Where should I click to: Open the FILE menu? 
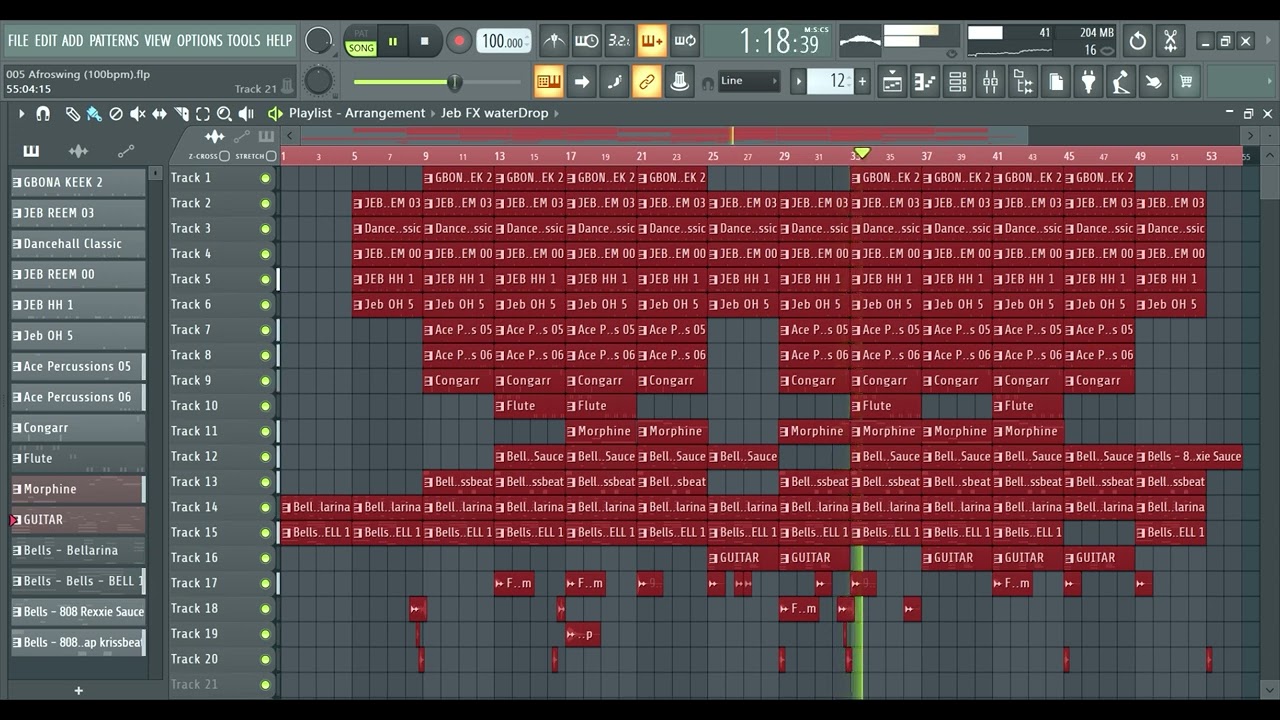(18, 41)
